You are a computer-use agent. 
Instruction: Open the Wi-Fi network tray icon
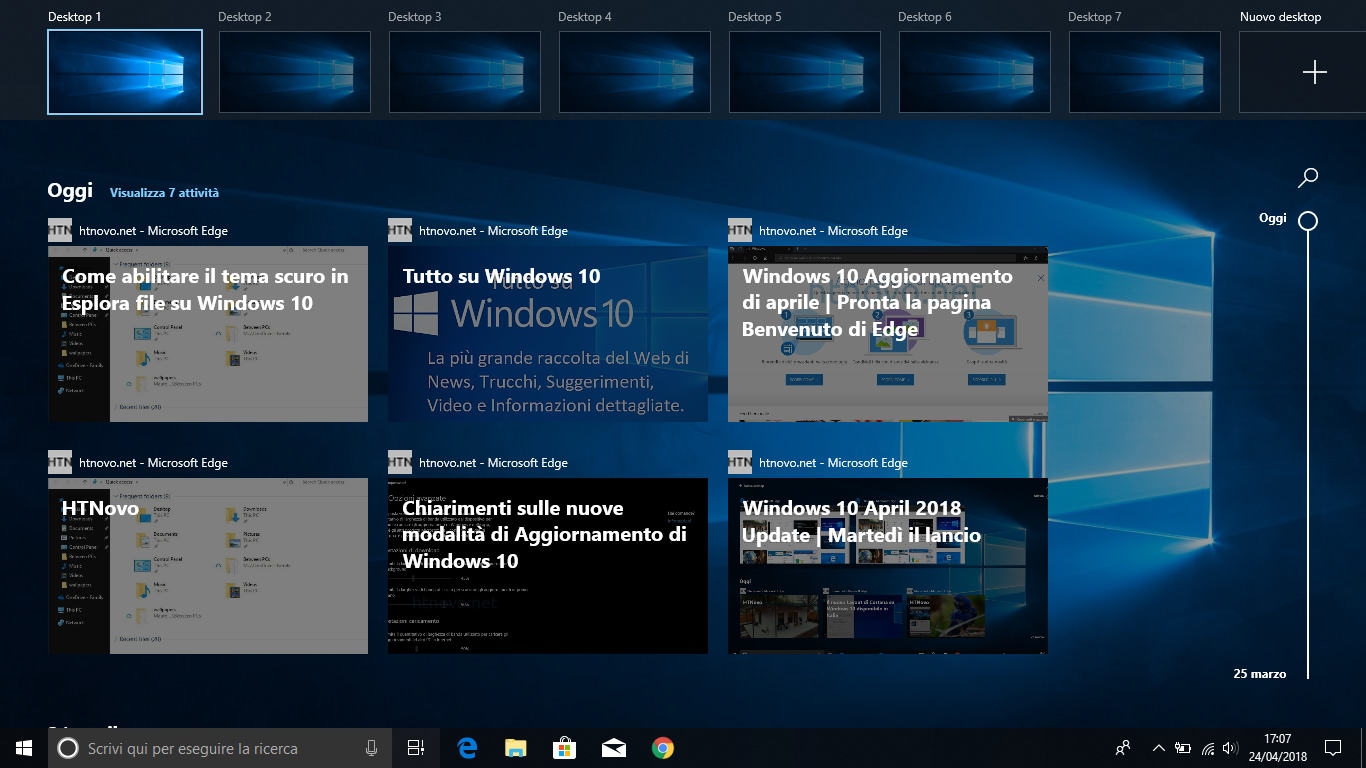tap(1208, 748)
